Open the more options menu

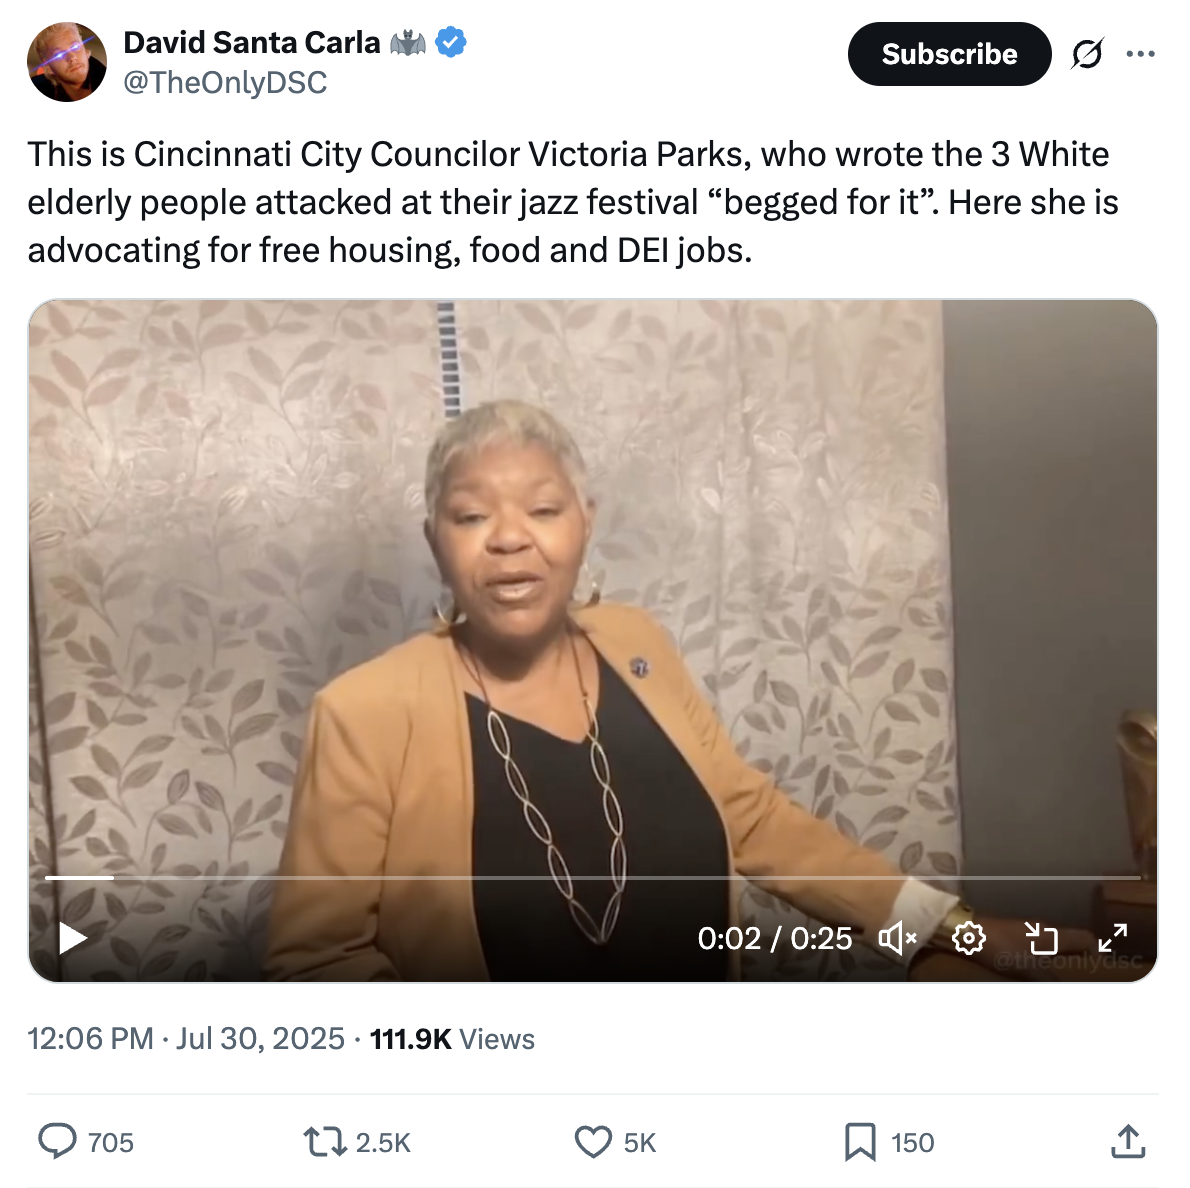(1140, 54)
